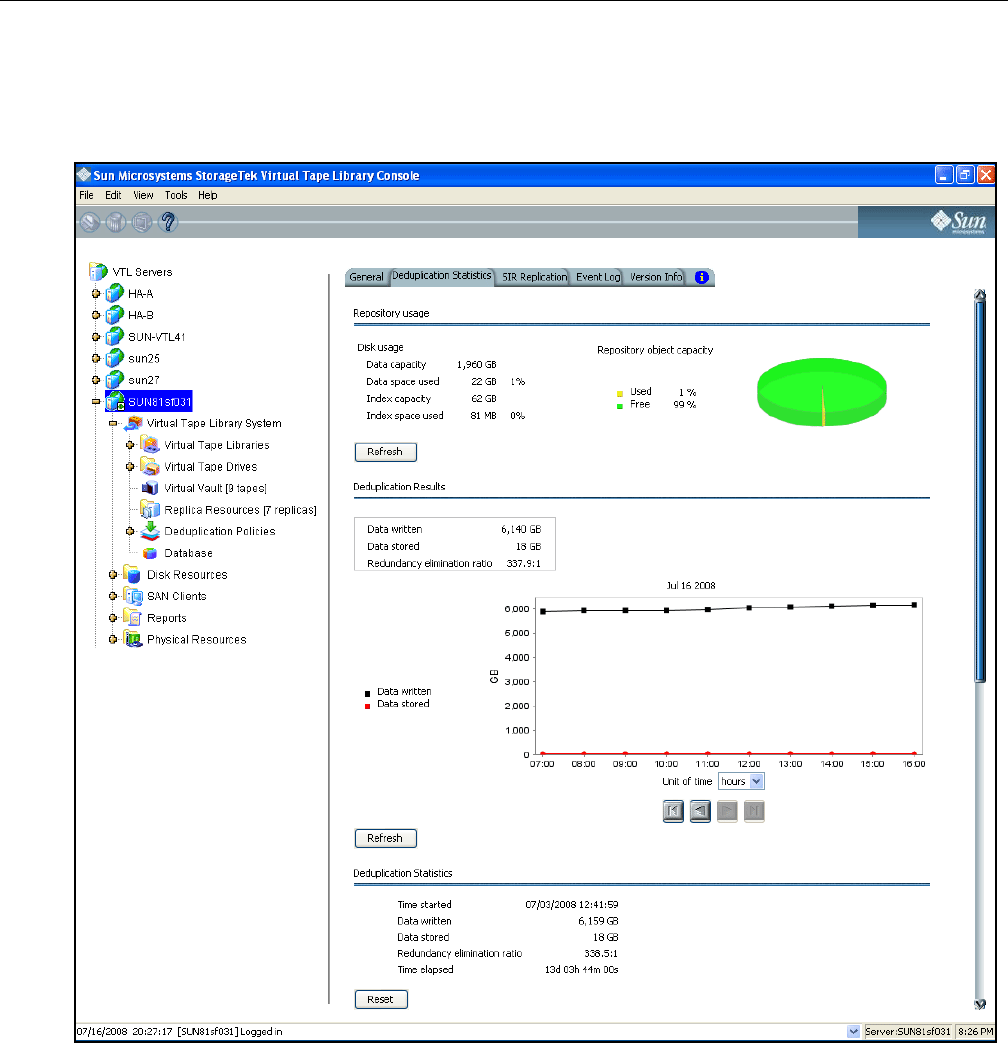Click the blue info icon after Version Info
The image size is (1008, 1043).
tap(701, 277)
